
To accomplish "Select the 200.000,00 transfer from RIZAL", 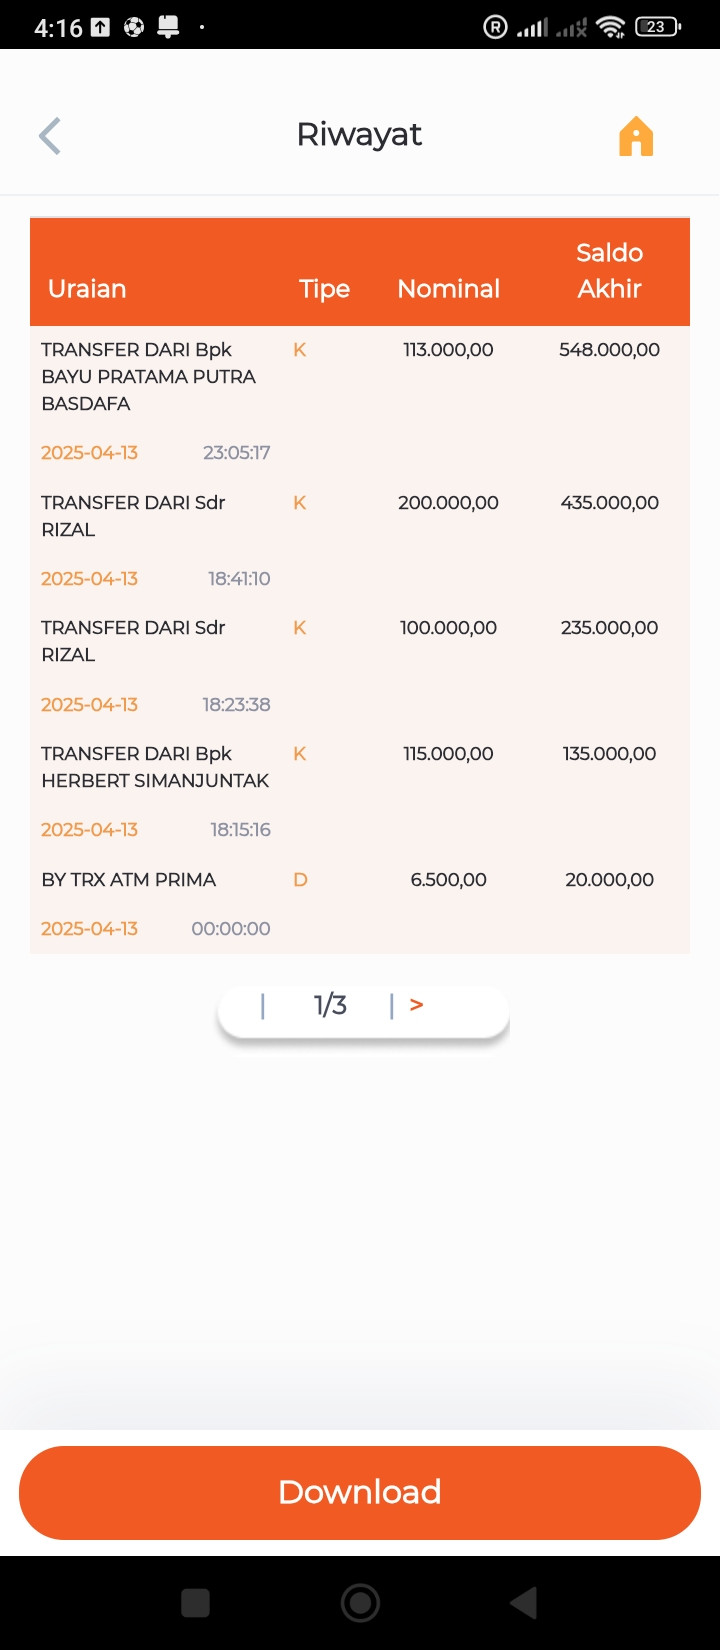I will 360,541.
